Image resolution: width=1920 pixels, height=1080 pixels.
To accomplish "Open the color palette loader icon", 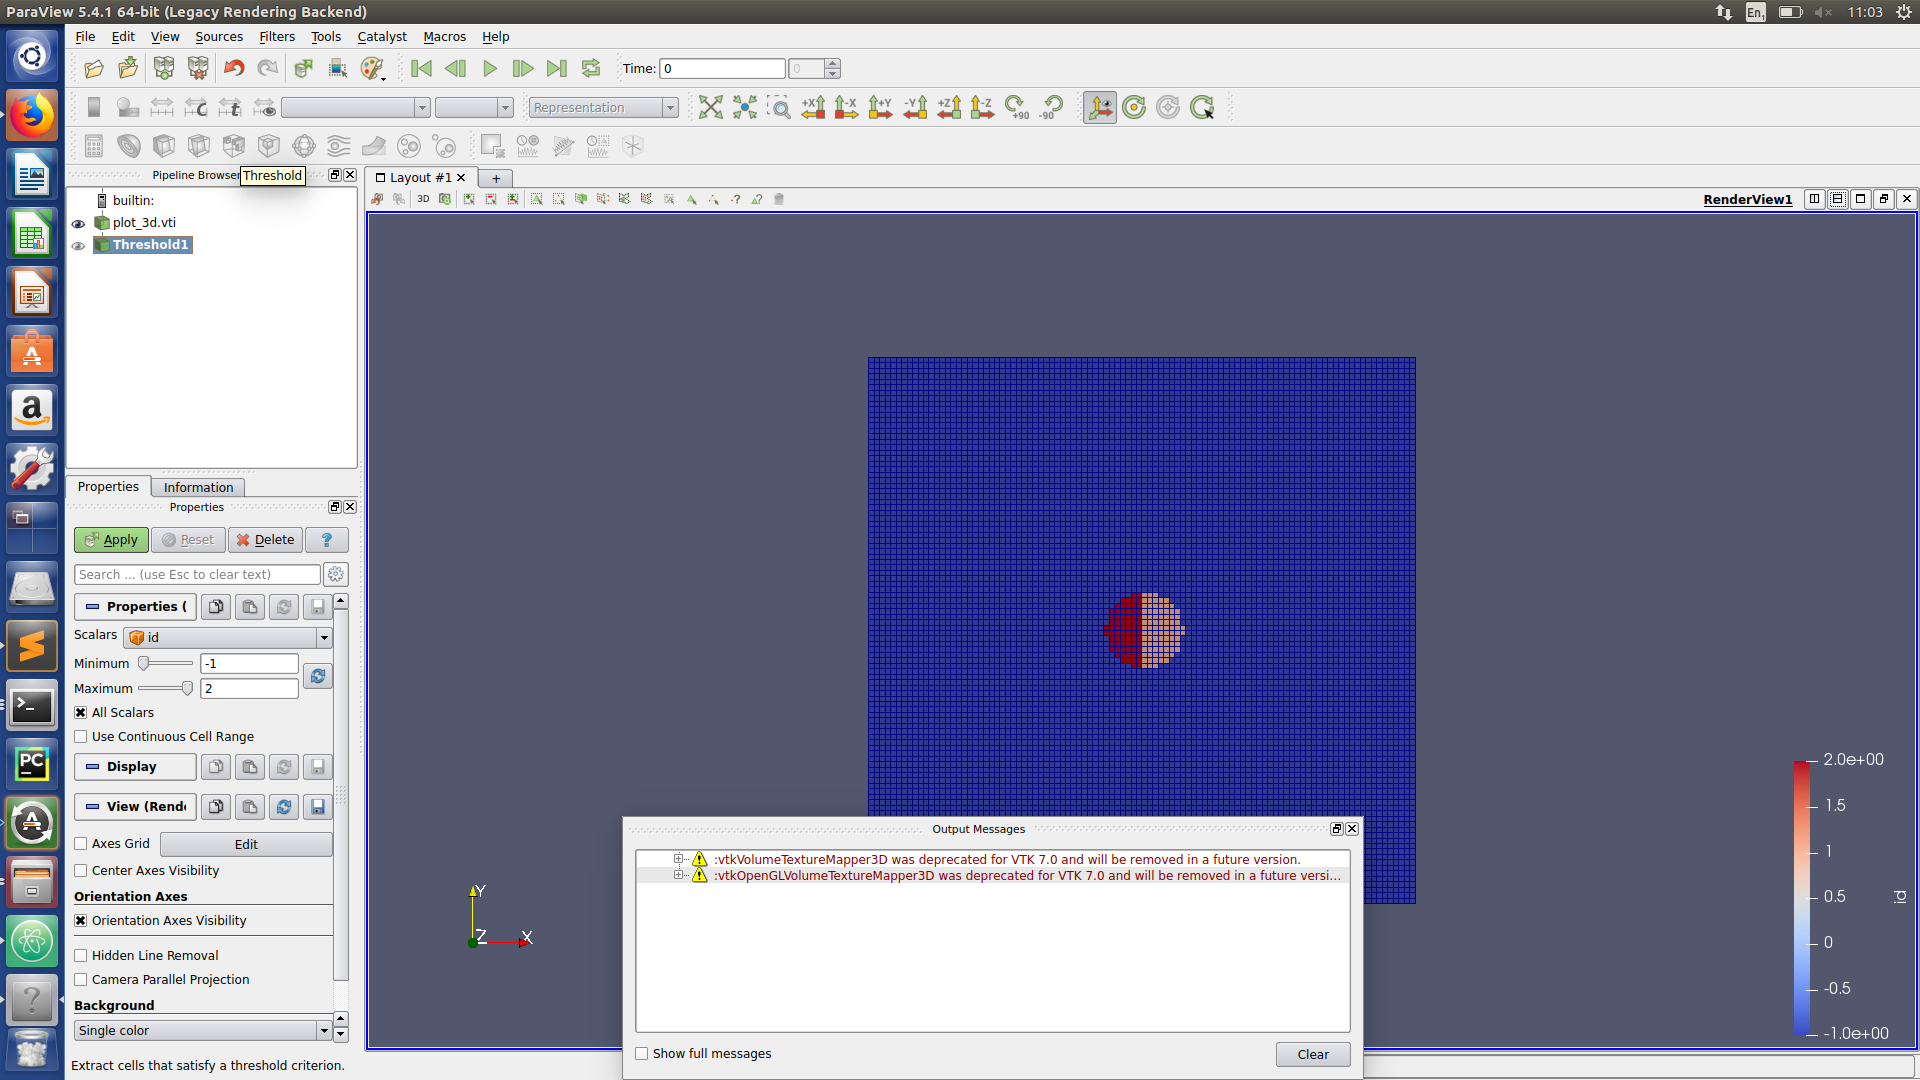I will pyautogui.click(x=372, y=69).
